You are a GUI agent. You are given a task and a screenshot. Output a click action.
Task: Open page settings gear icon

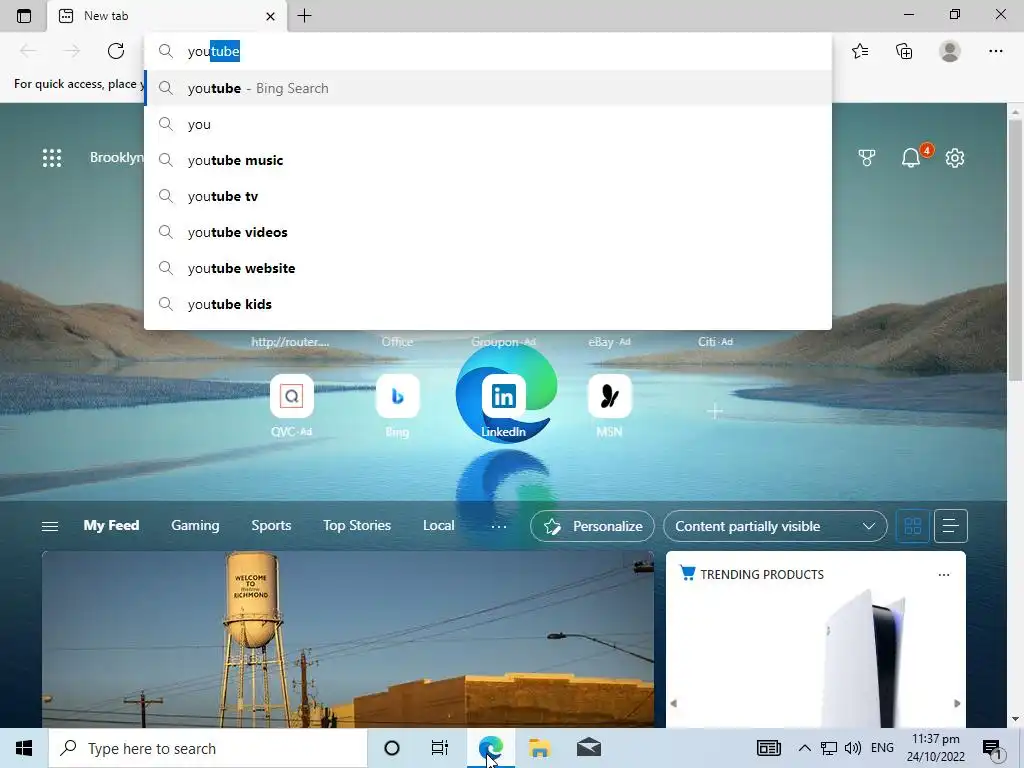[955, 158]
